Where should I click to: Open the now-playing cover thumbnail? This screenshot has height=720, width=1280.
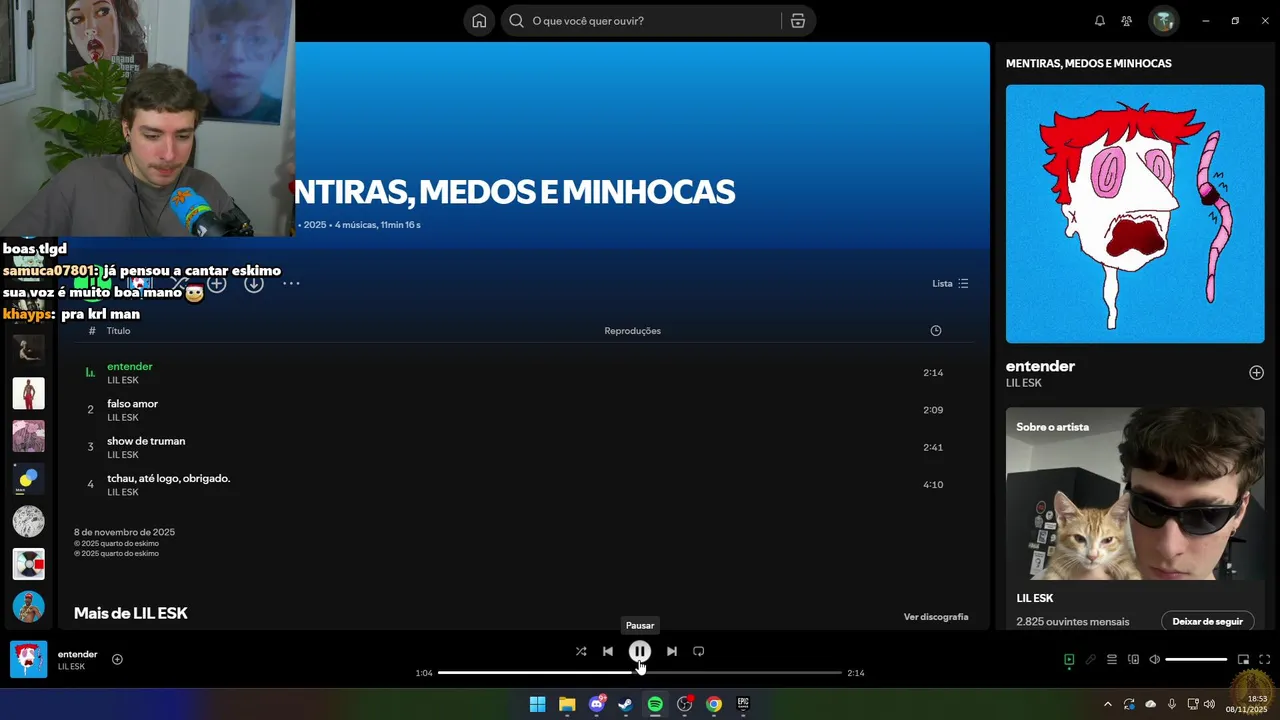pyautogui.click(x=29, y=659)
